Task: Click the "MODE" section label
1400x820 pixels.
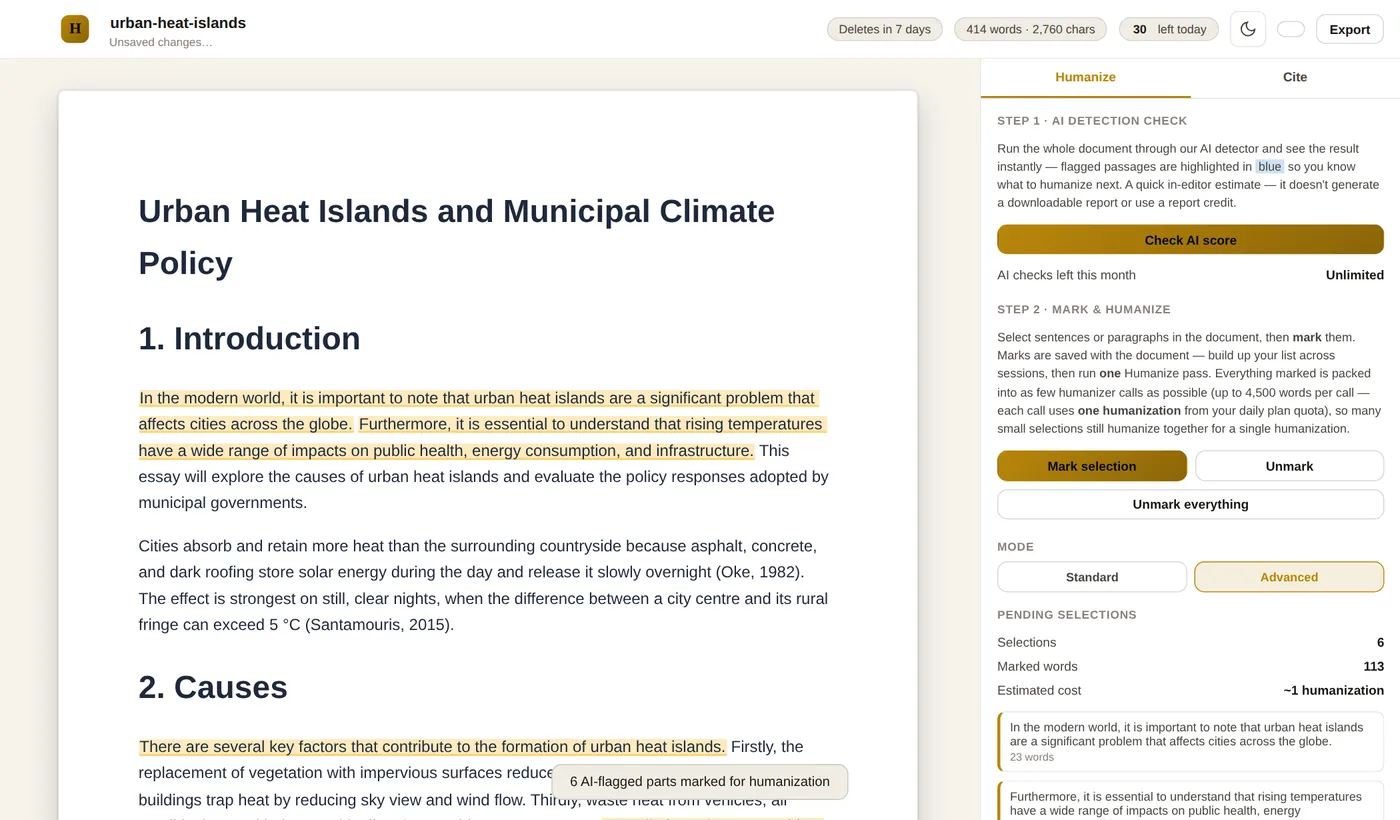Action: point(1015,547)
